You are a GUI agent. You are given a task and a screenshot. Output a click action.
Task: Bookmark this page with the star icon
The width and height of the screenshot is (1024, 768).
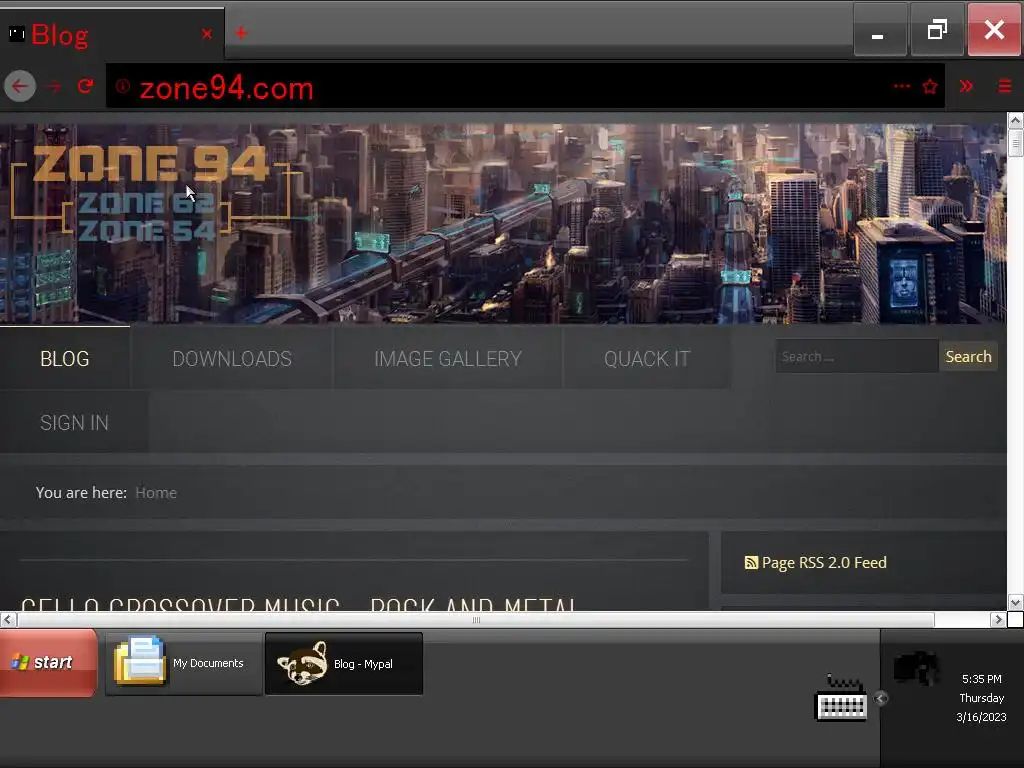[x=930, y=86]
